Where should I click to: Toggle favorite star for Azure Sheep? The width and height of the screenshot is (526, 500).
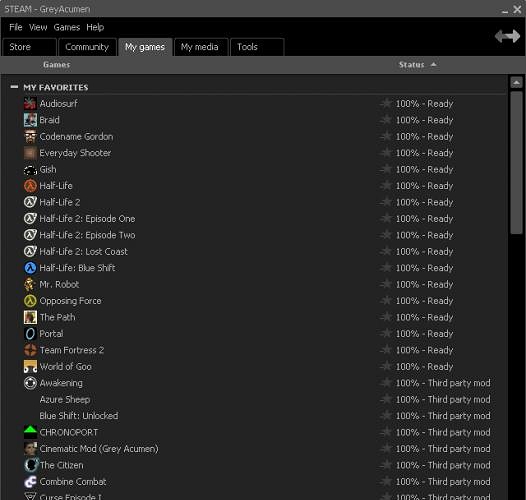[x=386, y=399]
